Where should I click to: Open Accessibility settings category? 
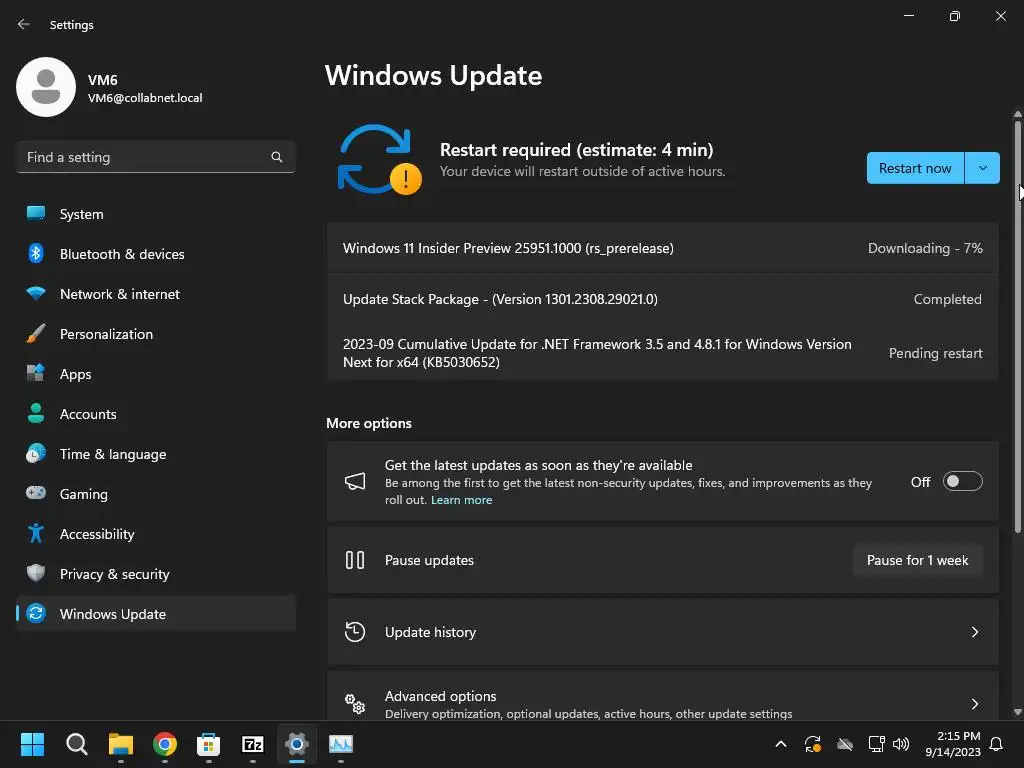coord(155,534)
